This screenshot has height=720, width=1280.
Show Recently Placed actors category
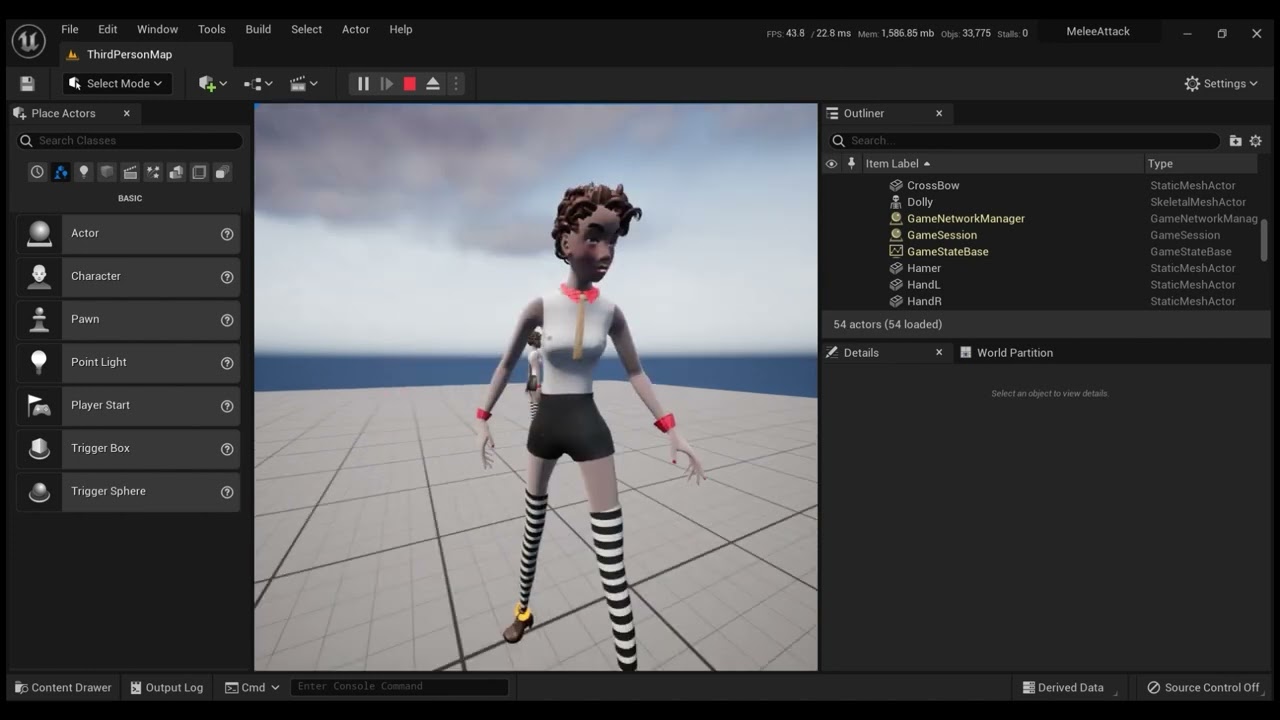click(37, 172)
